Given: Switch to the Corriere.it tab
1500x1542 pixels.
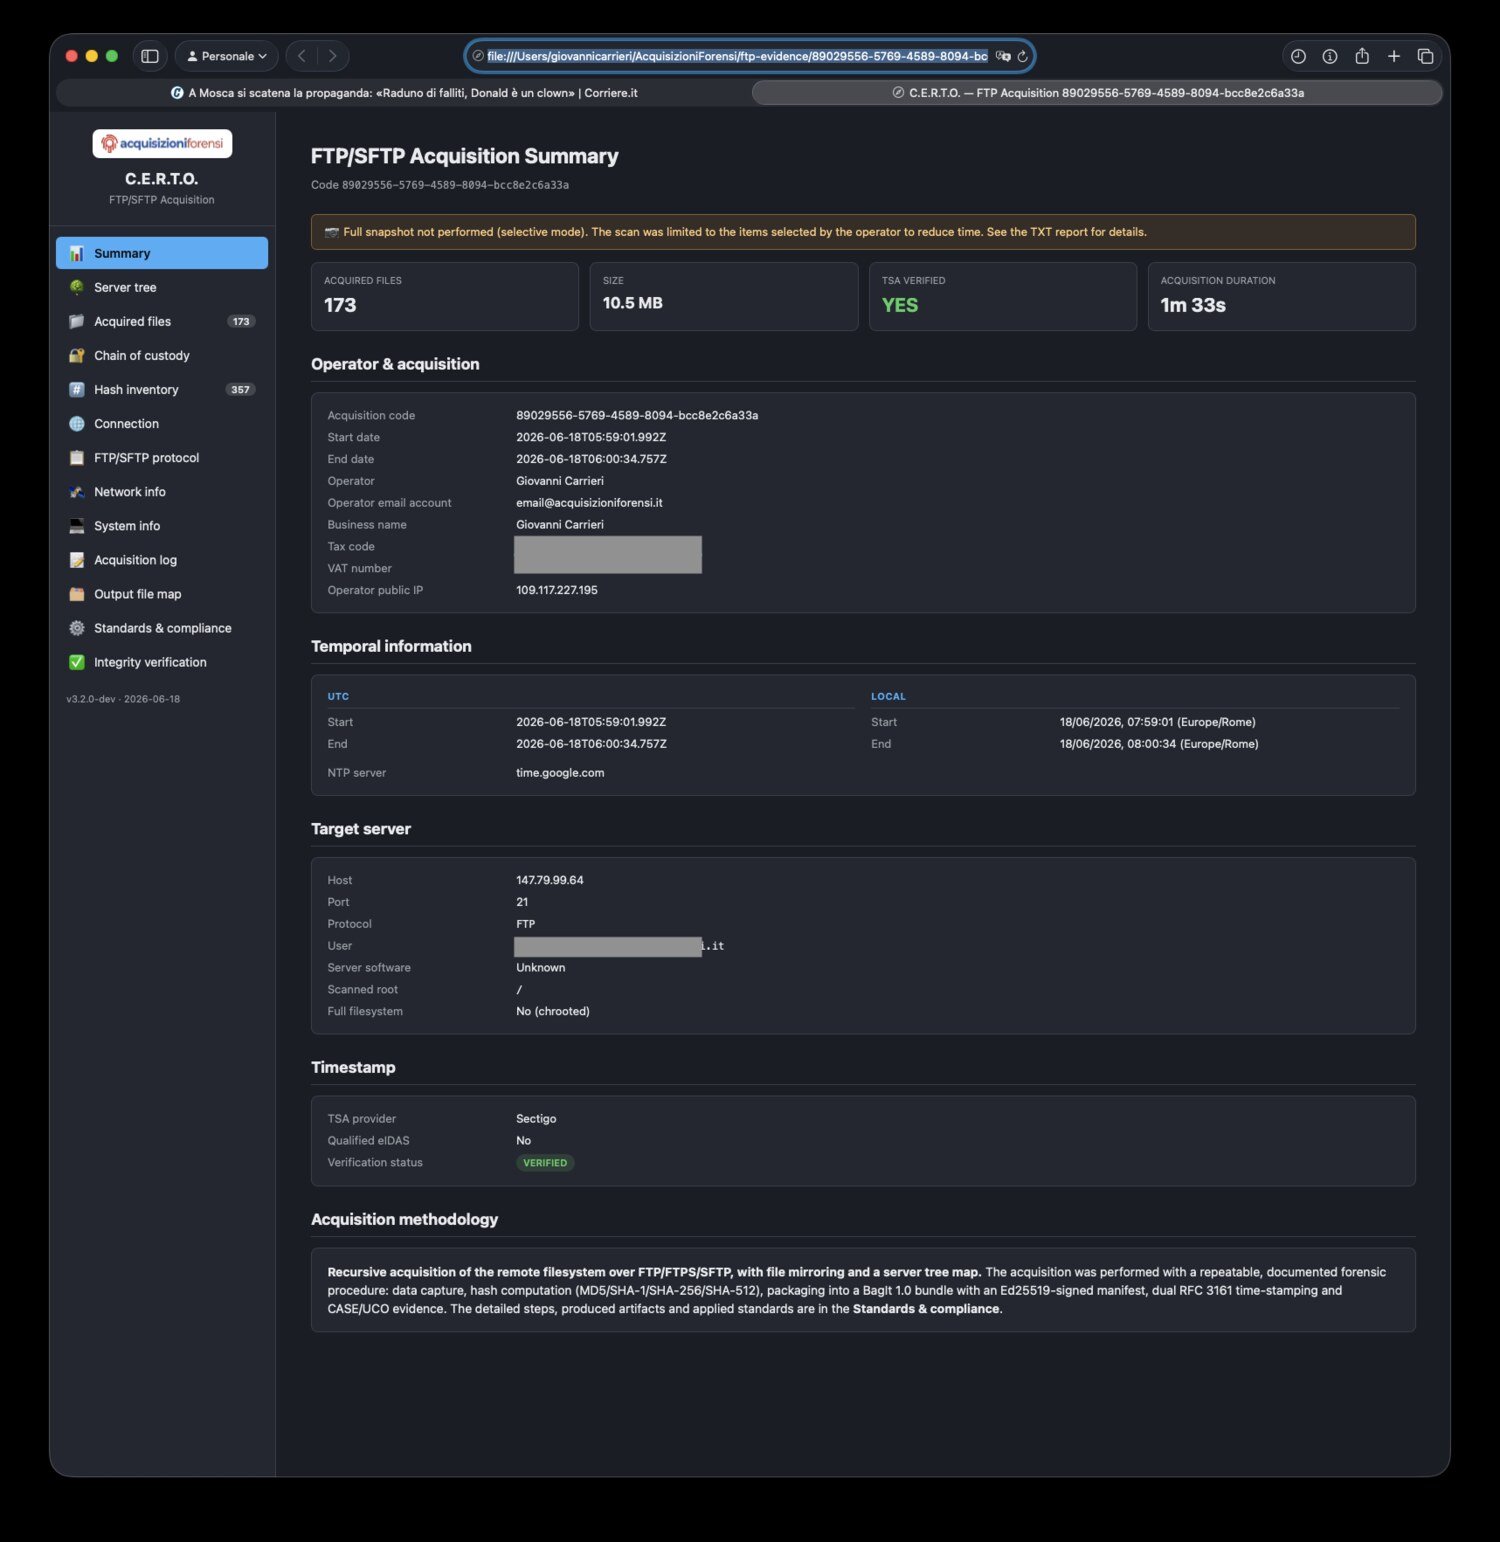Looking at the screenshot, I should 404,93.
